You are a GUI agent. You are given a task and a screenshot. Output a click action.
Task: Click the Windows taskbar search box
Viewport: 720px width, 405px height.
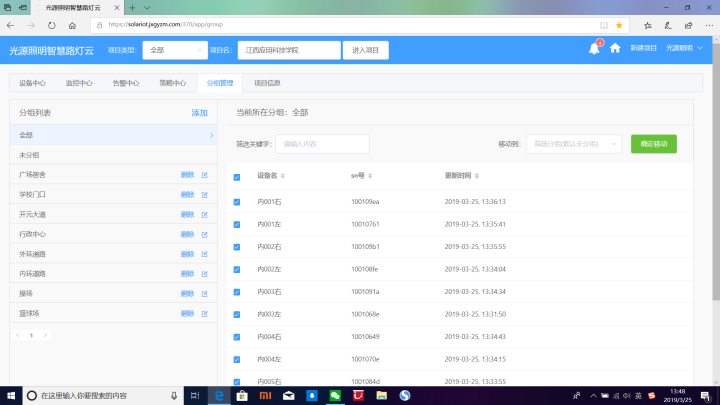103,395
